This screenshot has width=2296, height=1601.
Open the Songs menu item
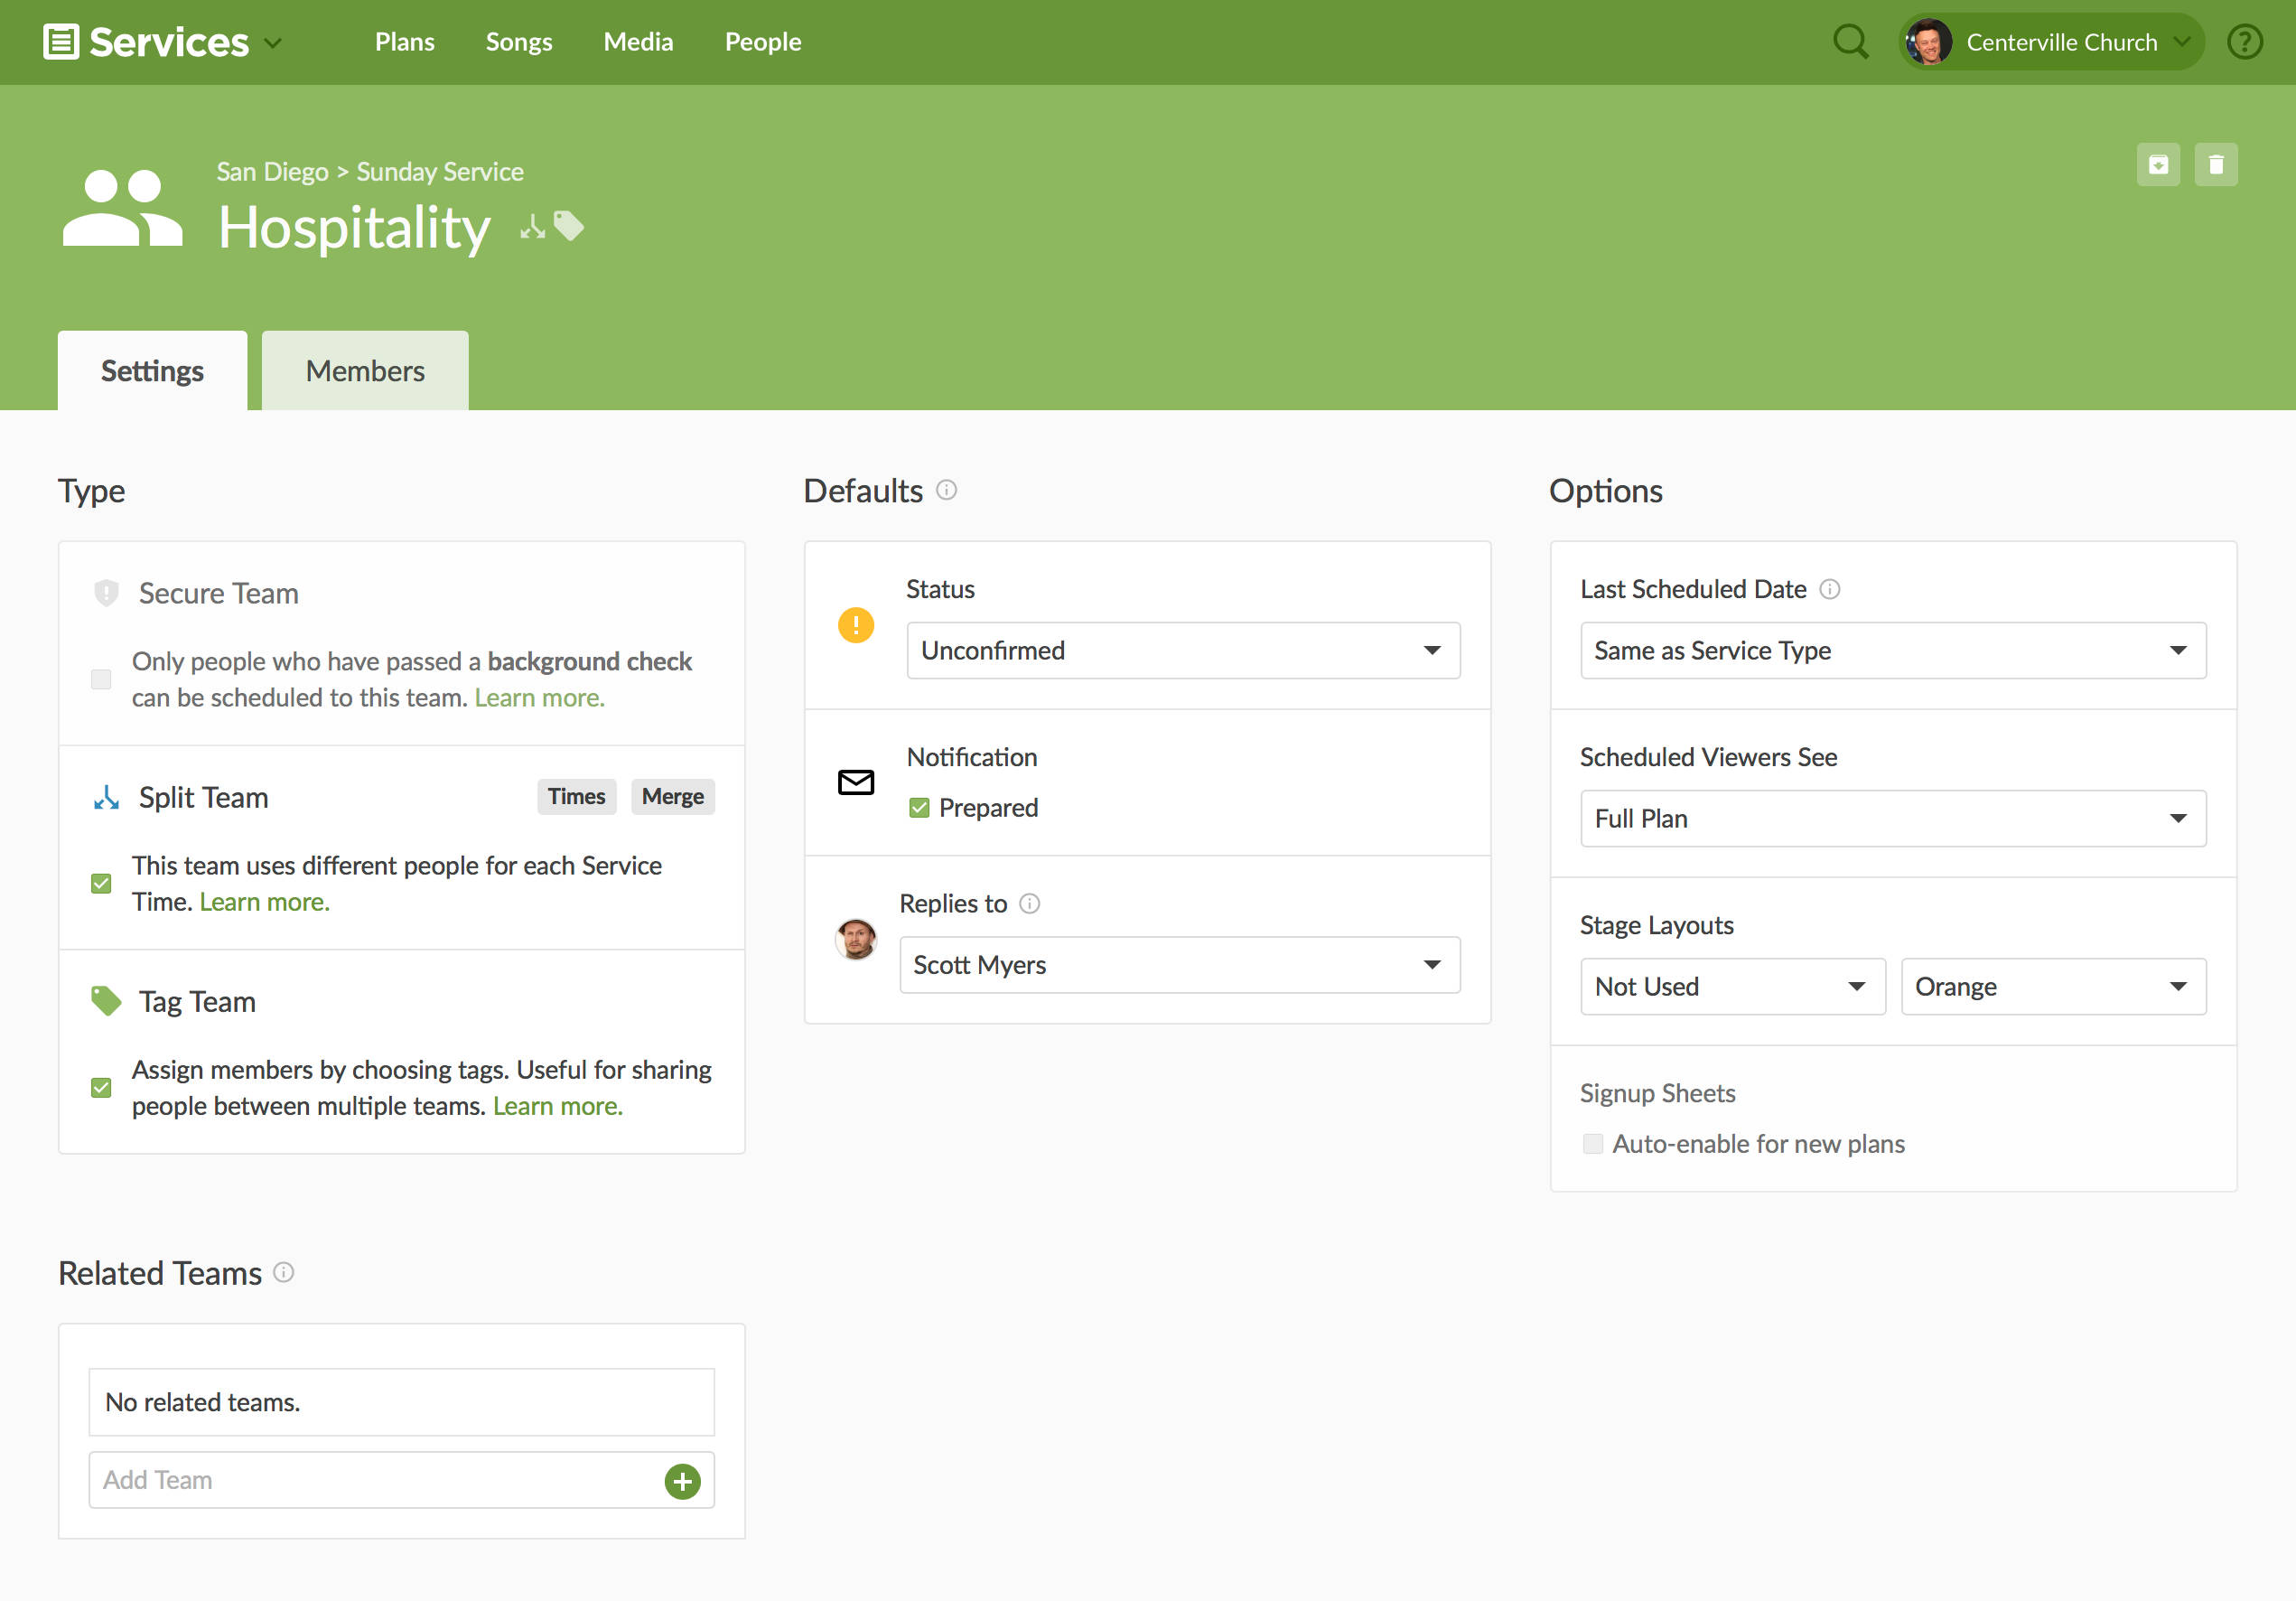click(518, 42)
